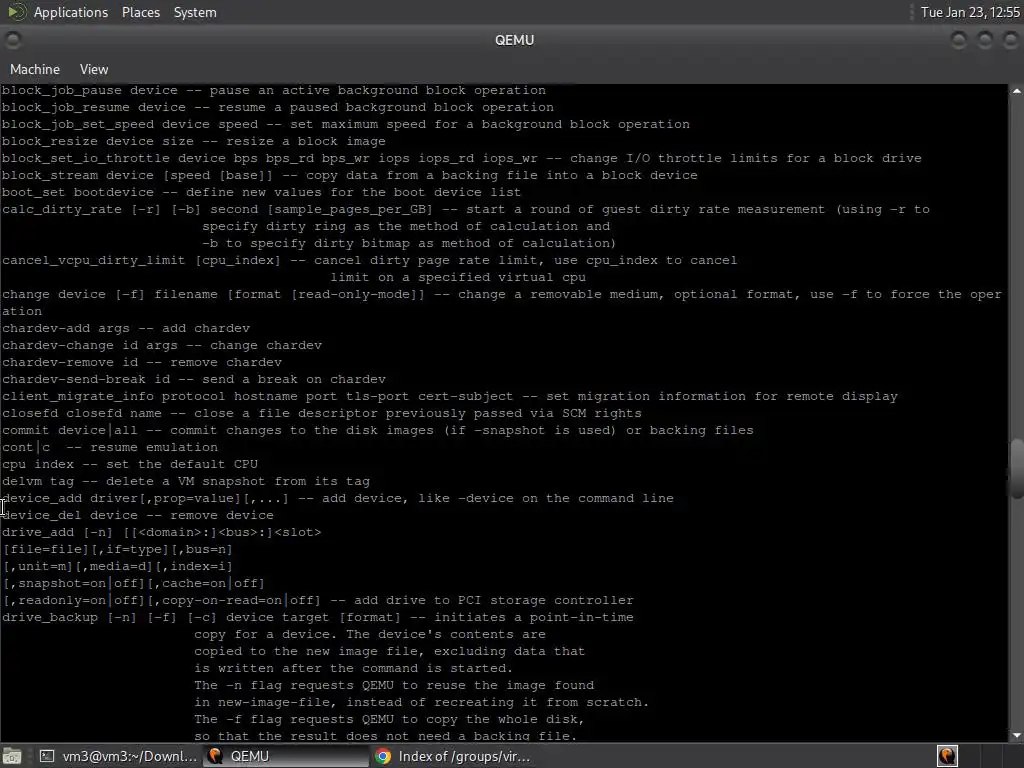
Task: Click the '[file=file][,if=type][,bus=n]' line
Action: [118, 549]
